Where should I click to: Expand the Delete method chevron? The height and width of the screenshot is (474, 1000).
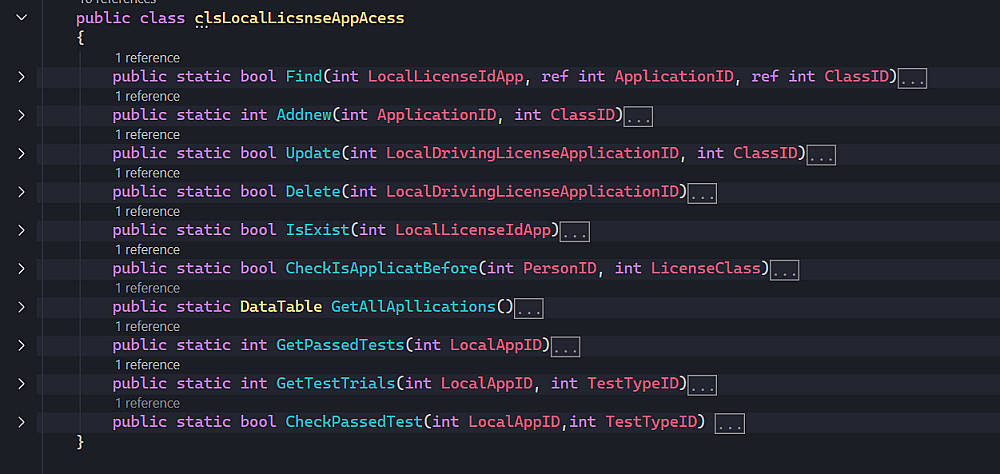point(21,192)
